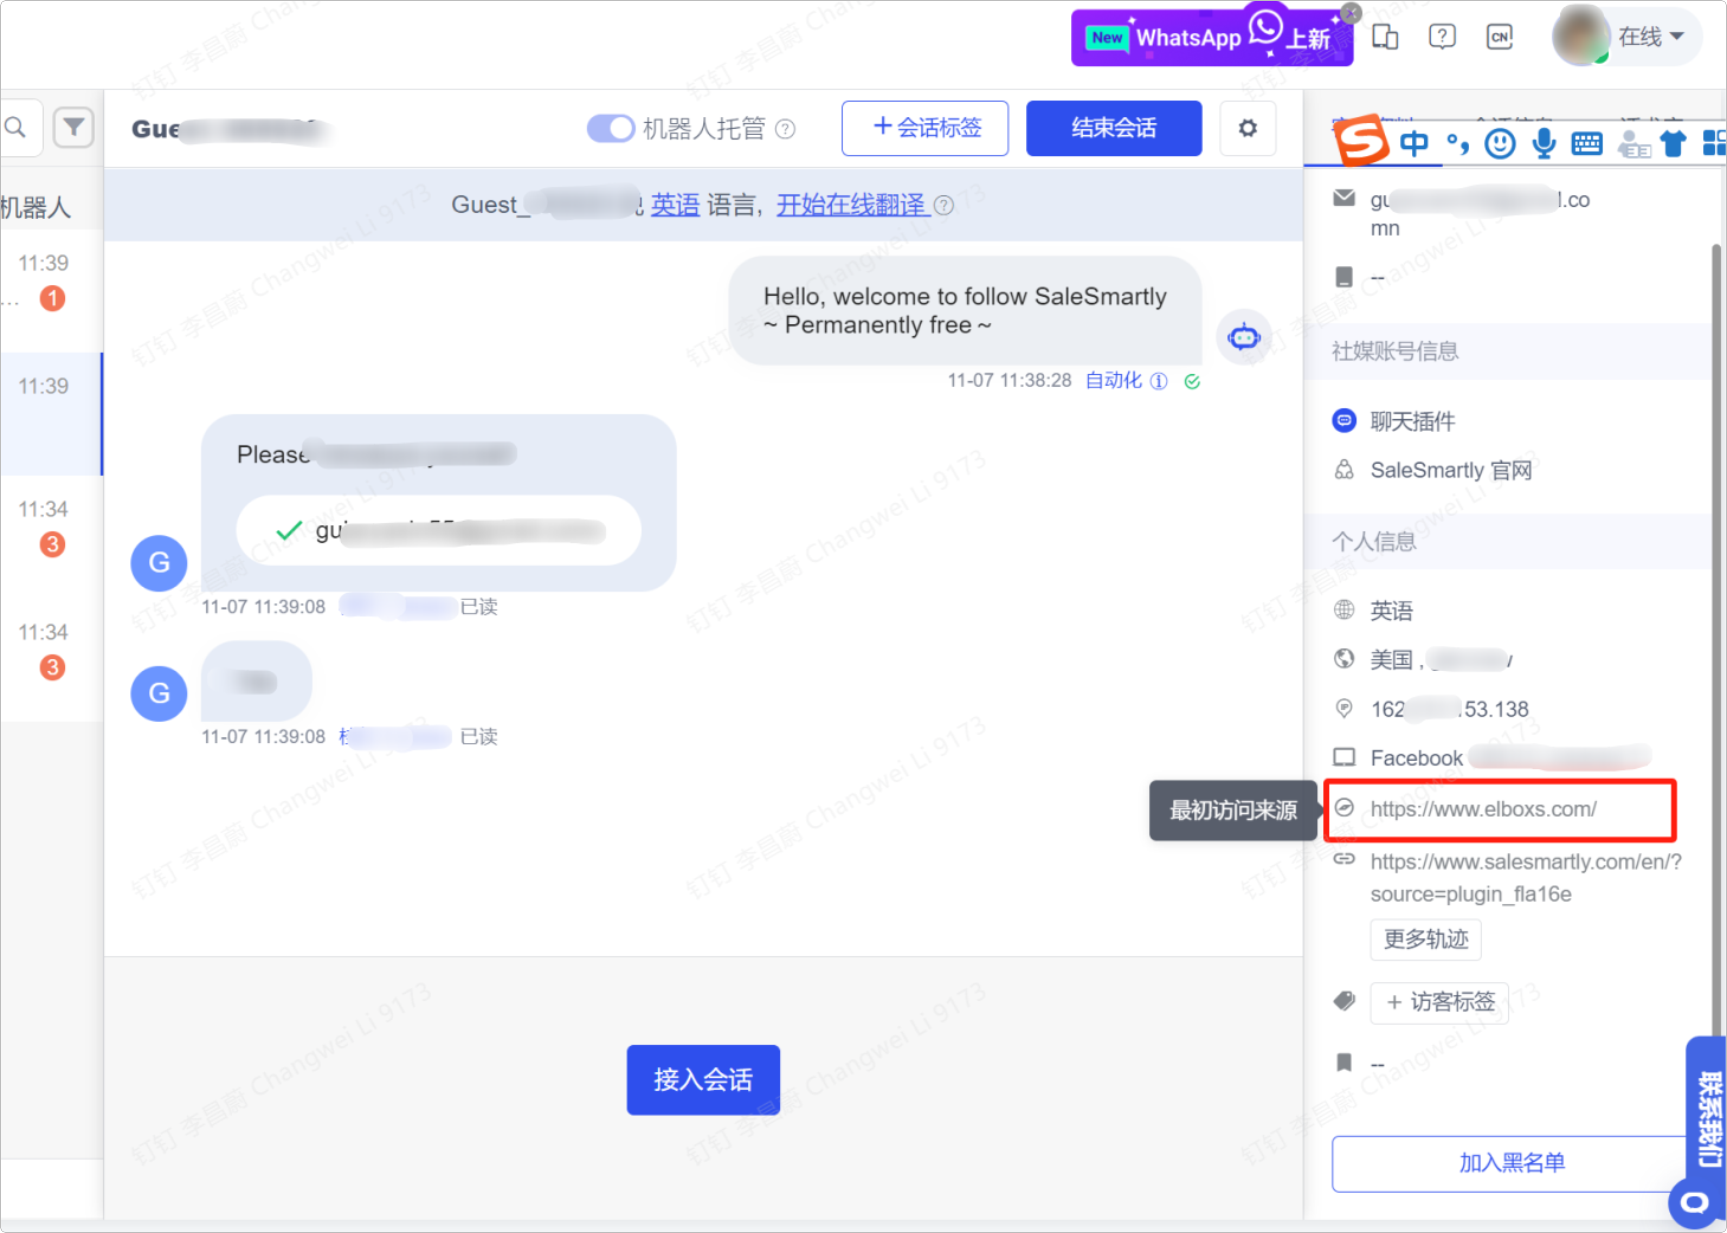Close the WhatsApp 上新 banner
This screenshot has height=1233, width=1727.
pos(1351,13)
